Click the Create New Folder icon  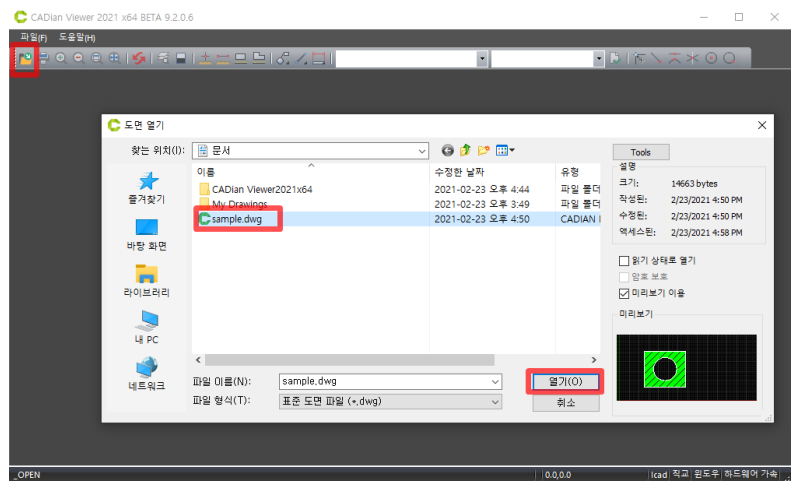(x=483, y=150)
